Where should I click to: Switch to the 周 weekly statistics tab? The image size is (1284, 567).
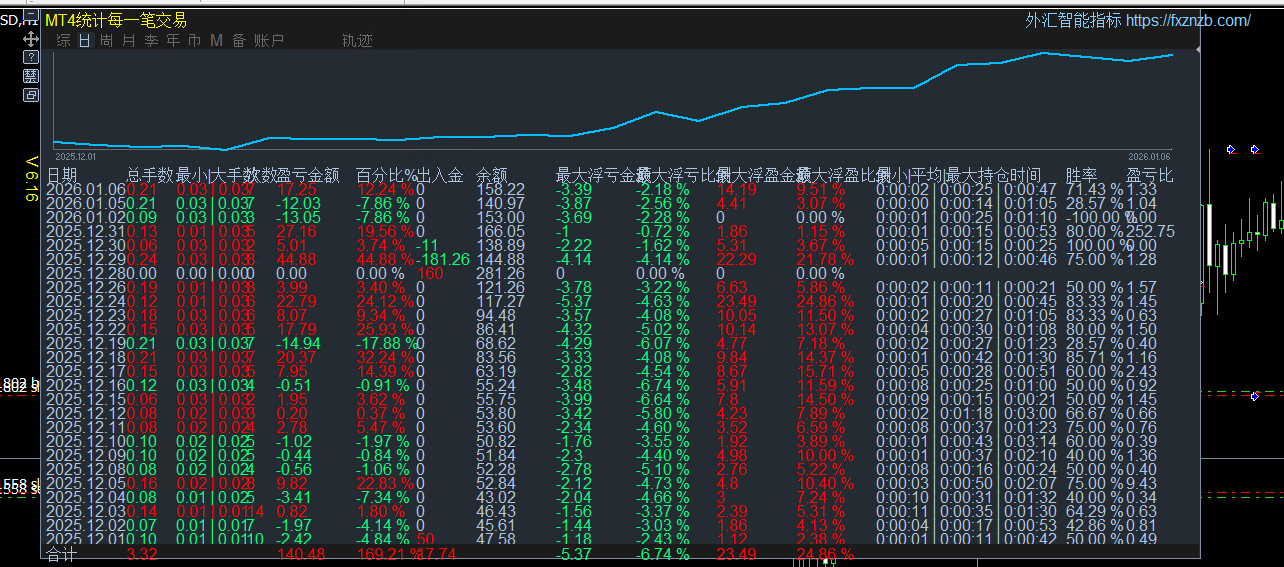click(107, 41)
